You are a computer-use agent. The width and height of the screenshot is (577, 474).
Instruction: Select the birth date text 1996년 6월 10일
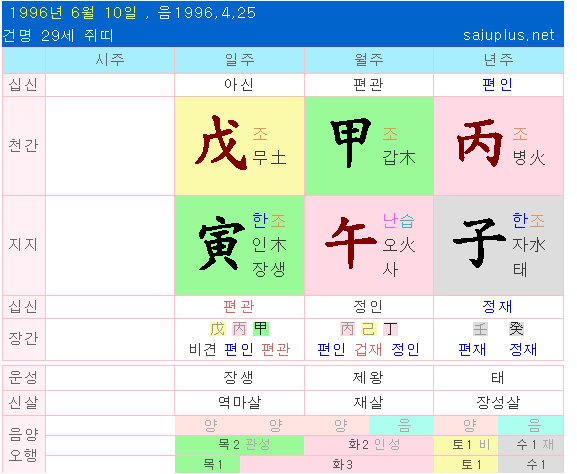(x=73, y=13)
